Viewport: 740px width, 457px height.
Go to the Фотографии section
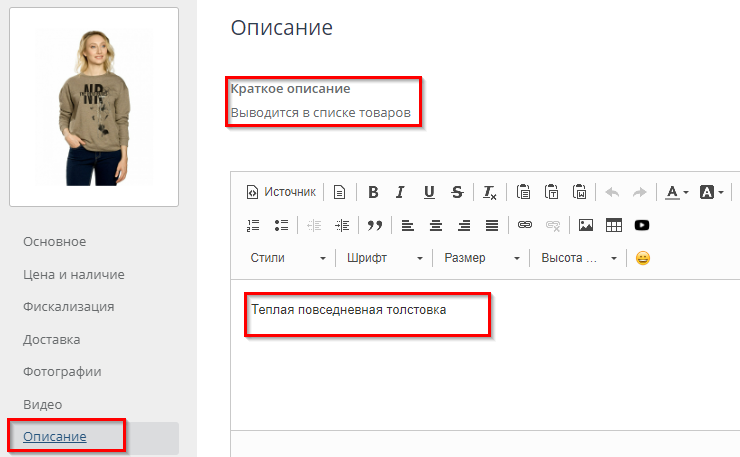coord(62,372)
